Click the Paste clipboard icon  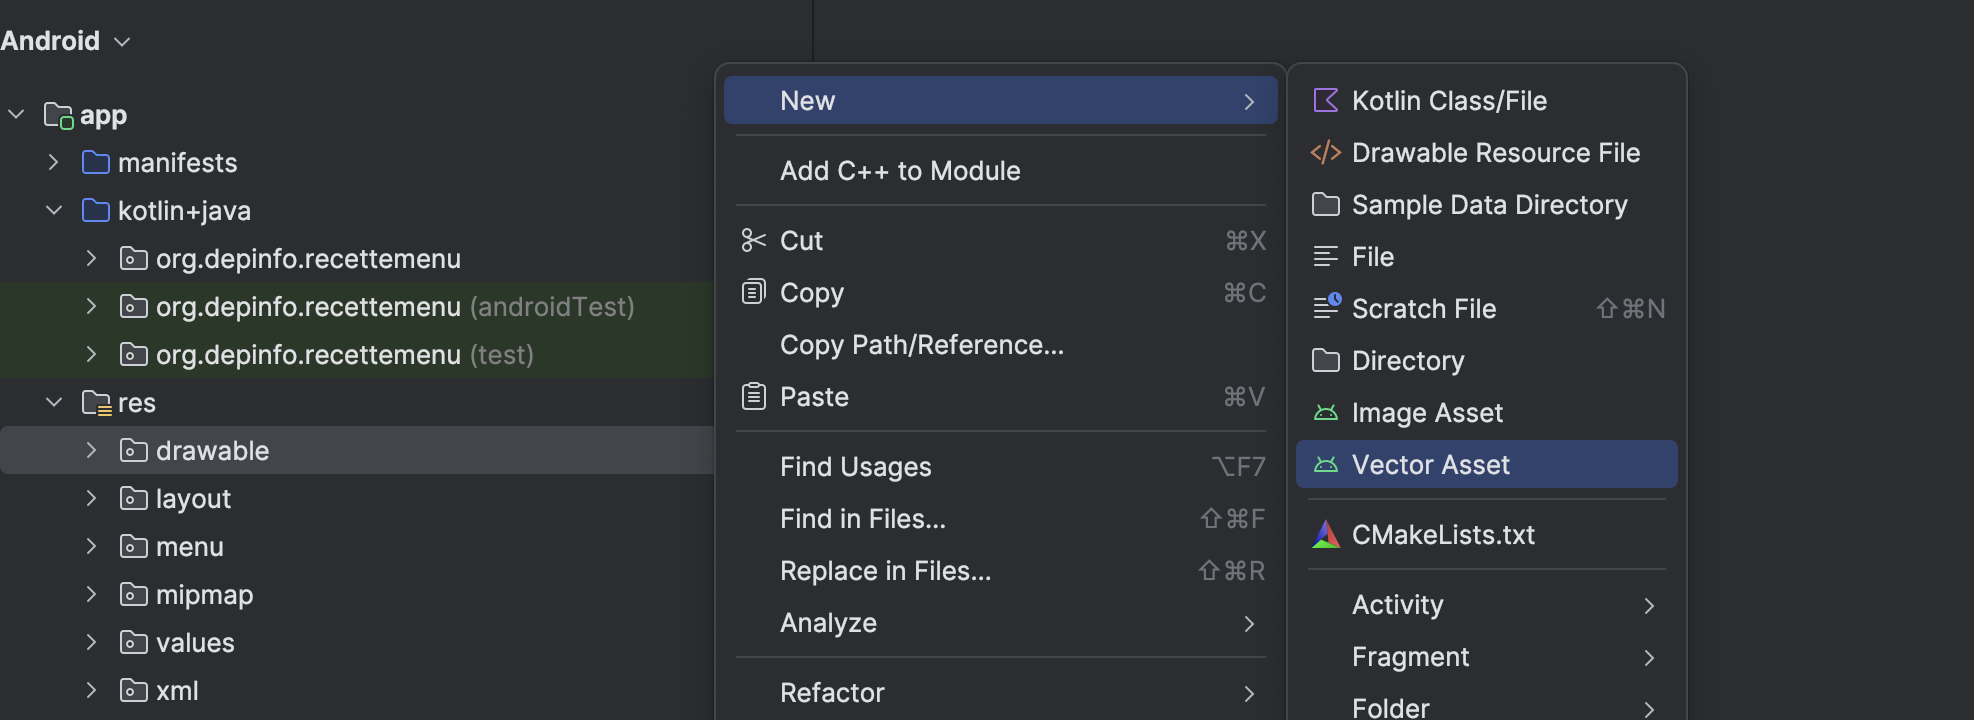[753, 396]
